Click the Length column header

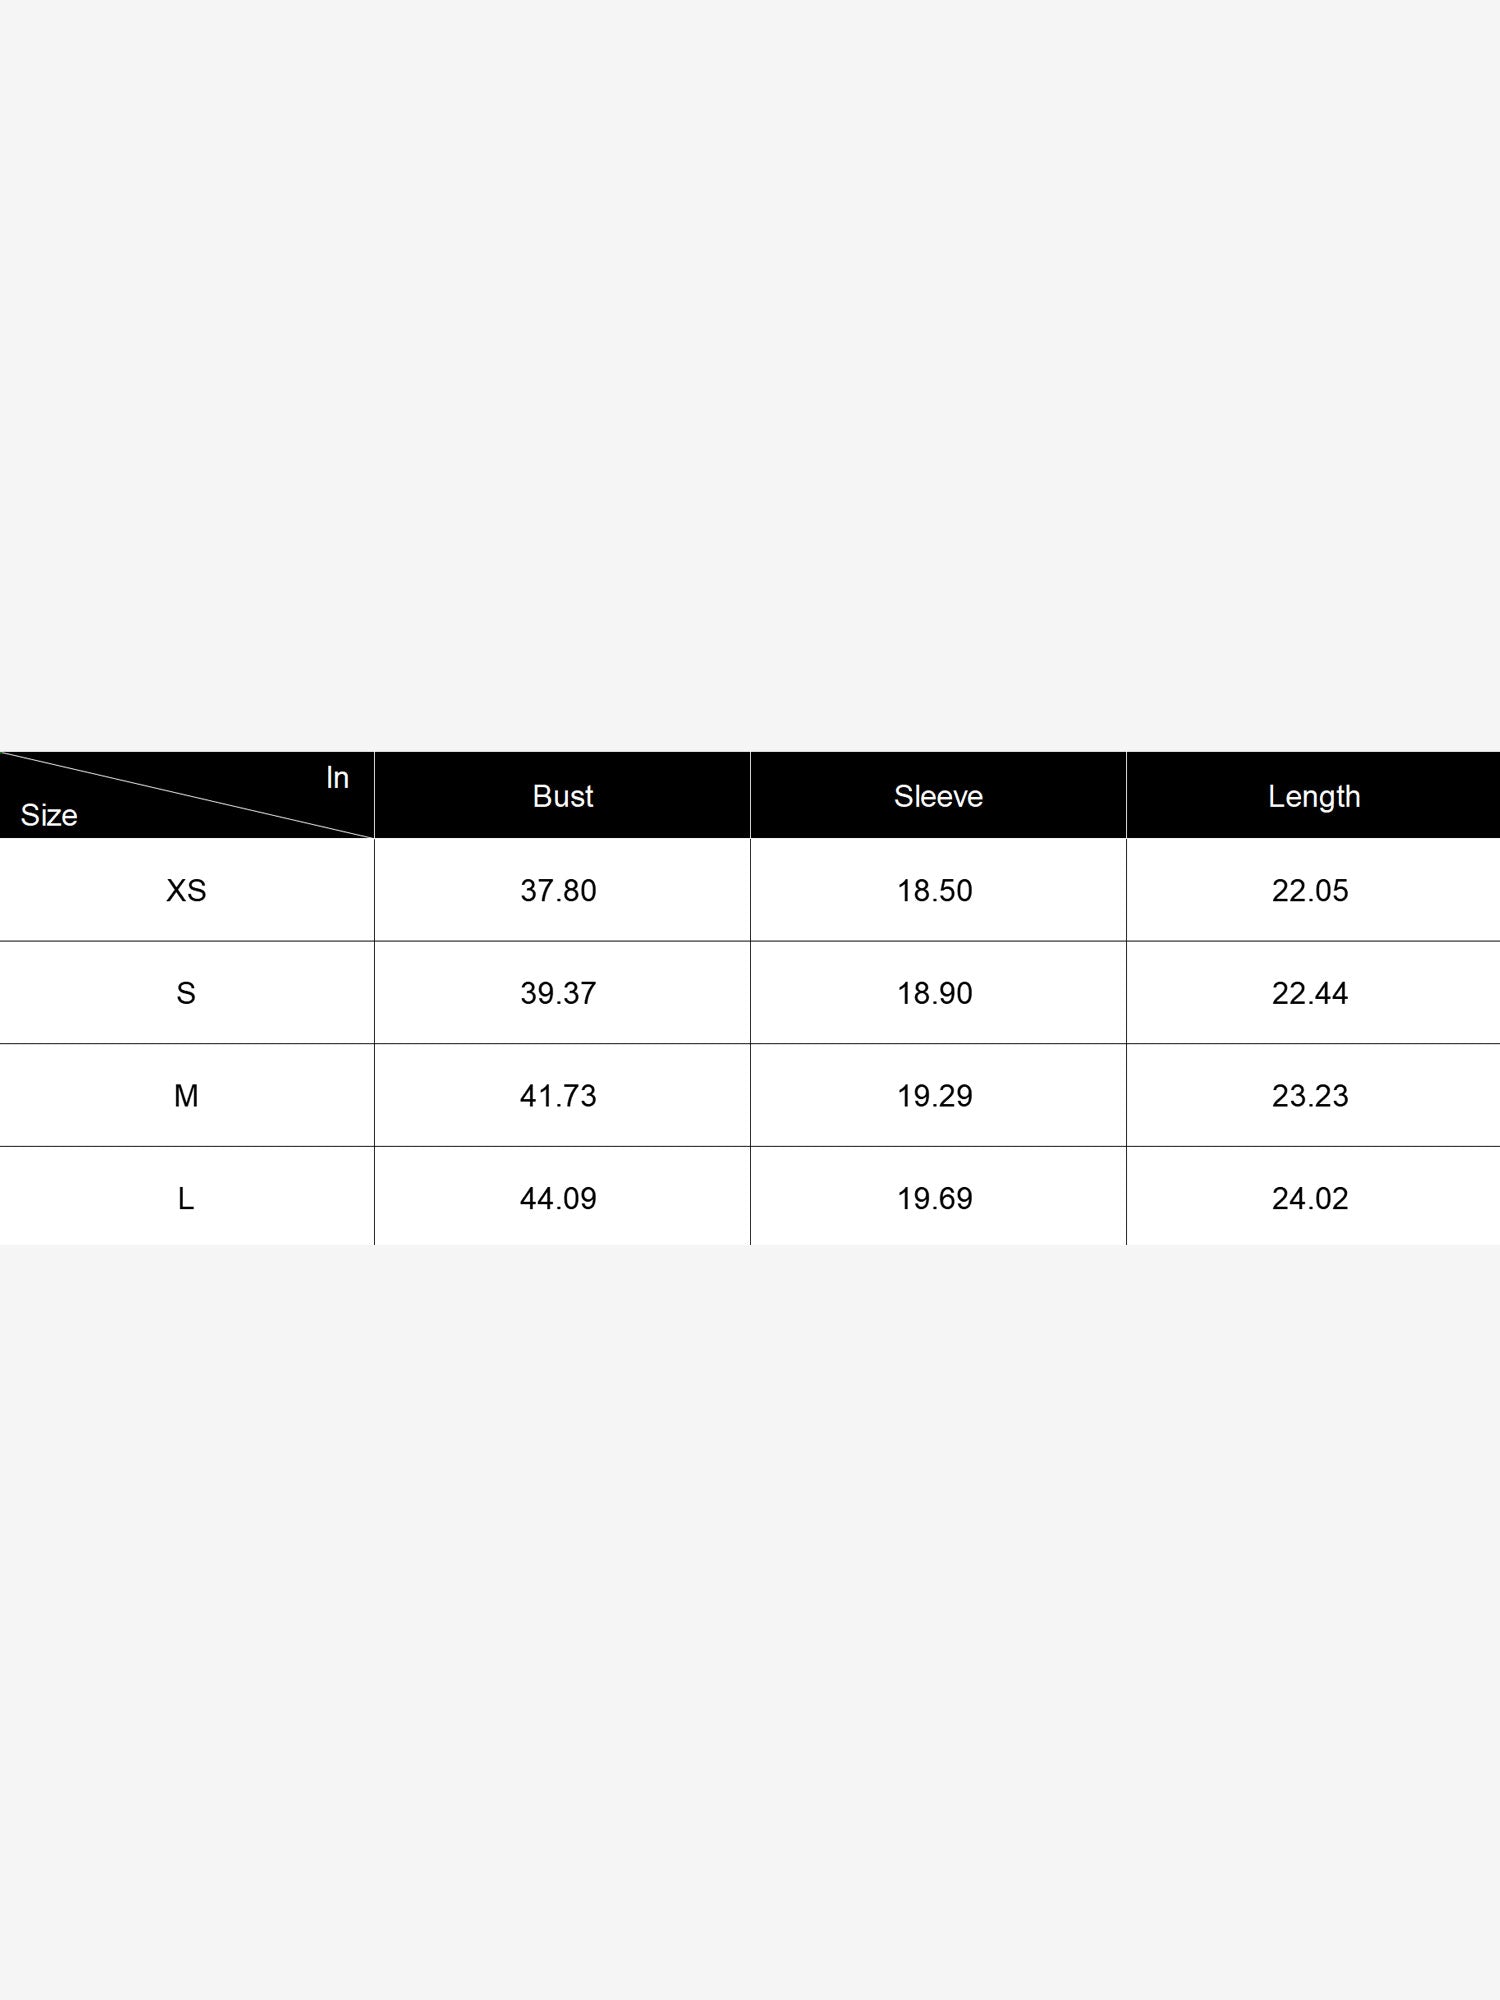1314,797
